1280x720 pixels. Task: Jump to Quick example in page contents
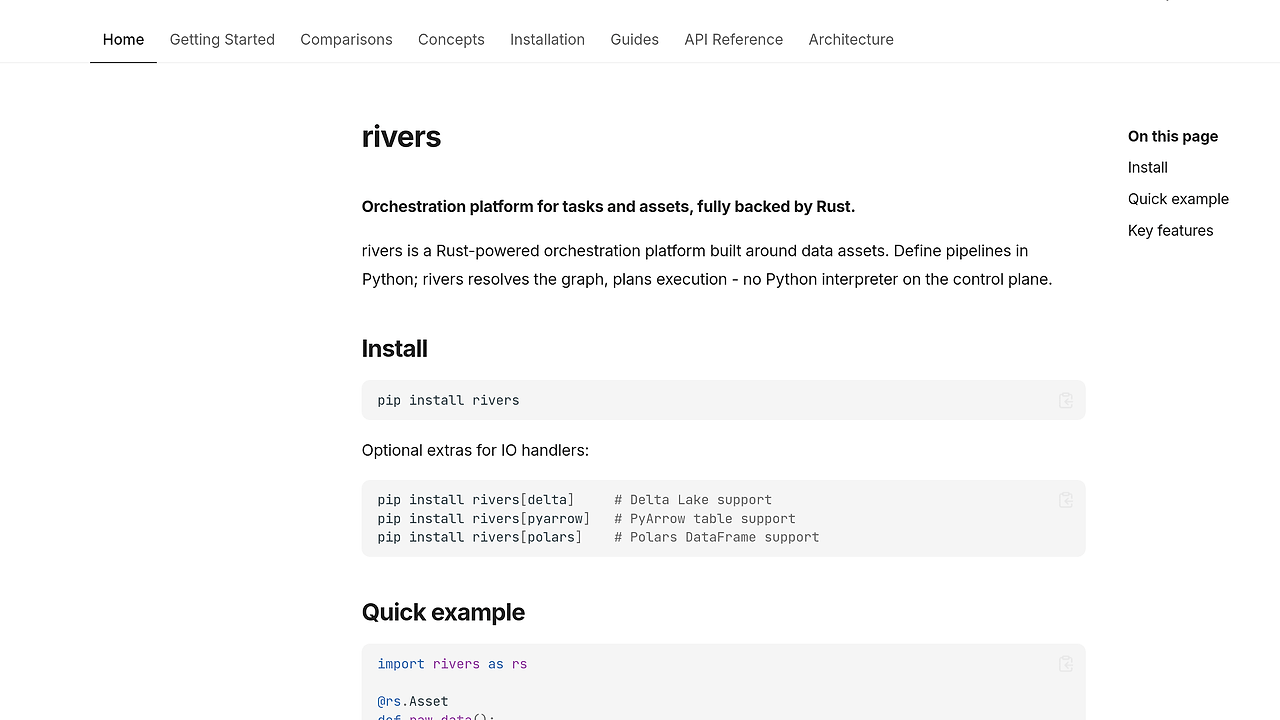tap(1178, 199)
